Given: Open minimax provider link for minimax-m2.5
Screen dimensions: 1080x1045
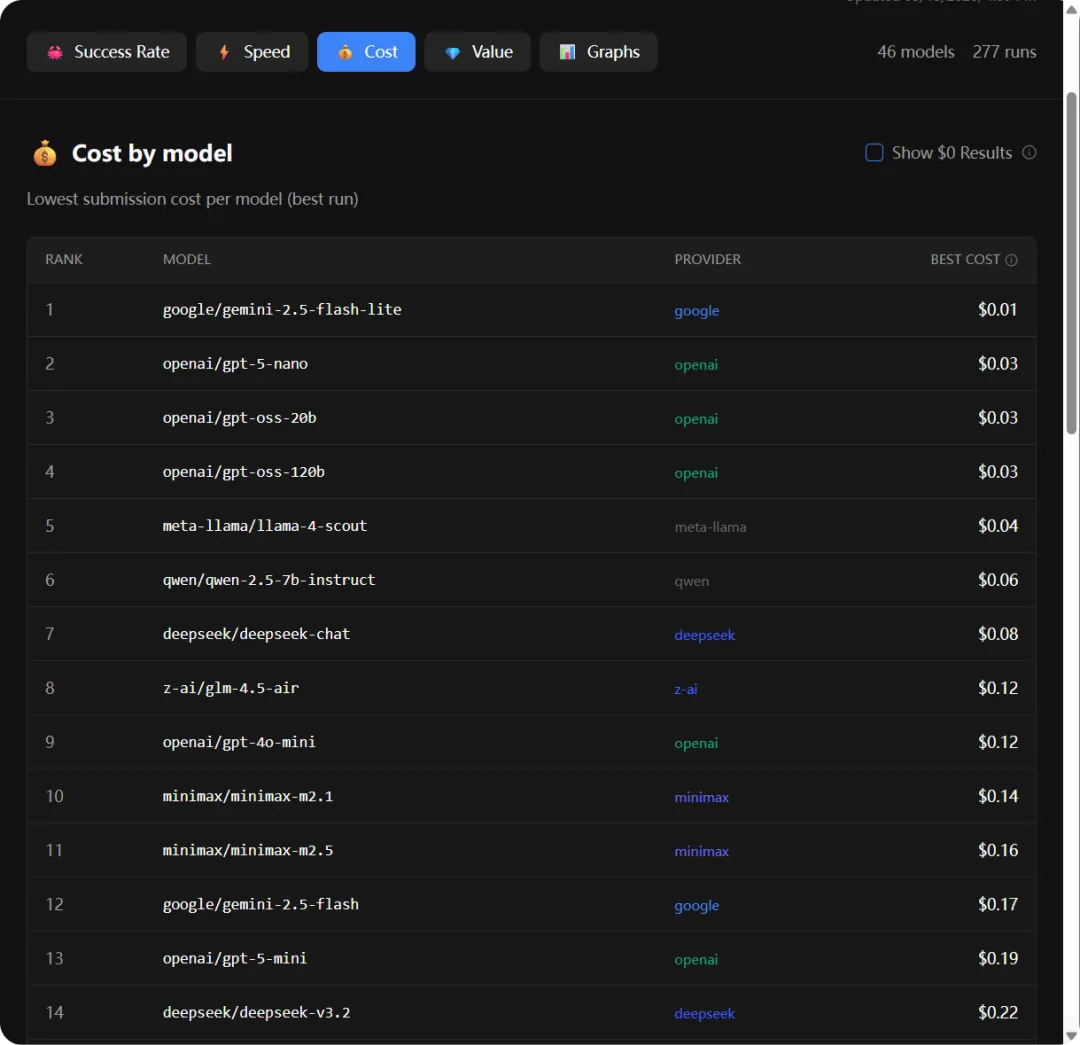Looking at the screenshot, I should pos(701,851).
